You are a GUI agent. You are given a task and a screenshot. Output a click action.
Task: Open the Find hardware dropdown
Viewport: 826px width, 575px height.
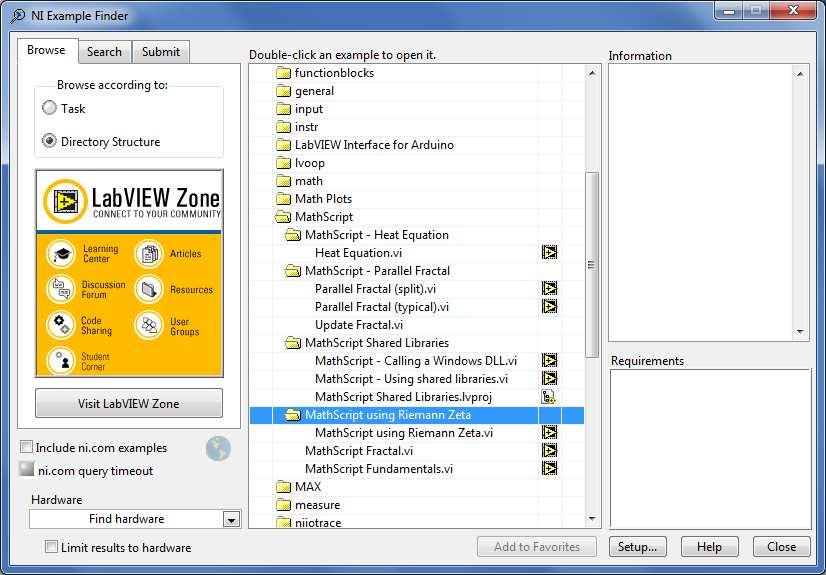click(x=231, y=520)
